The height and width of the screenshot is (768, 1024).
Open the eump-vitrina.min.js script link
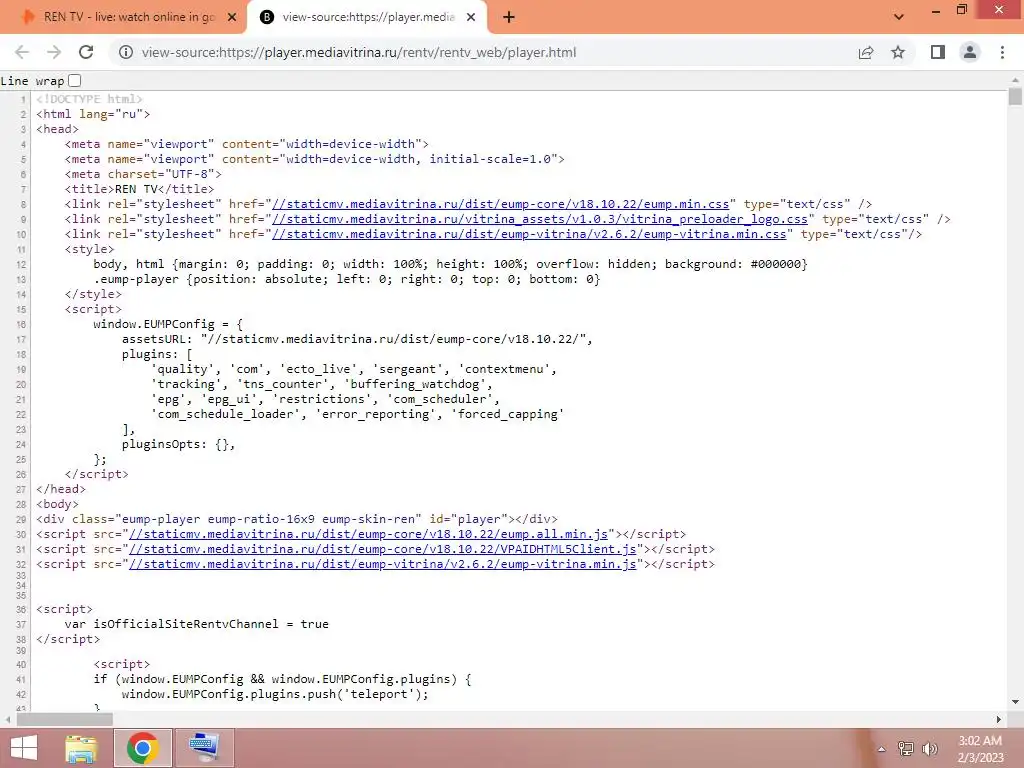click(x=383, y=564)
